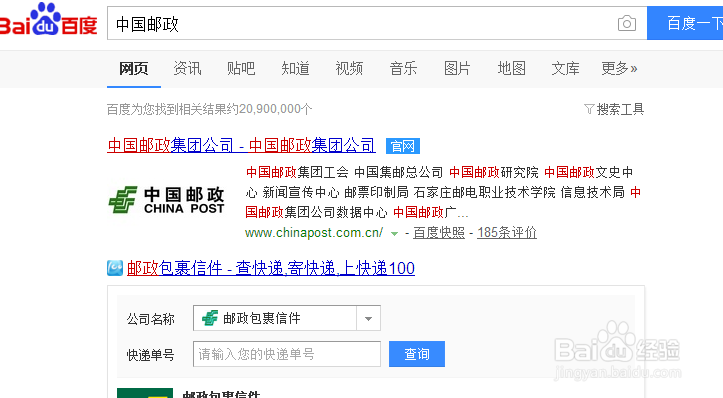Switch to the 资讯 tab
723x398 pixels.
187,69
